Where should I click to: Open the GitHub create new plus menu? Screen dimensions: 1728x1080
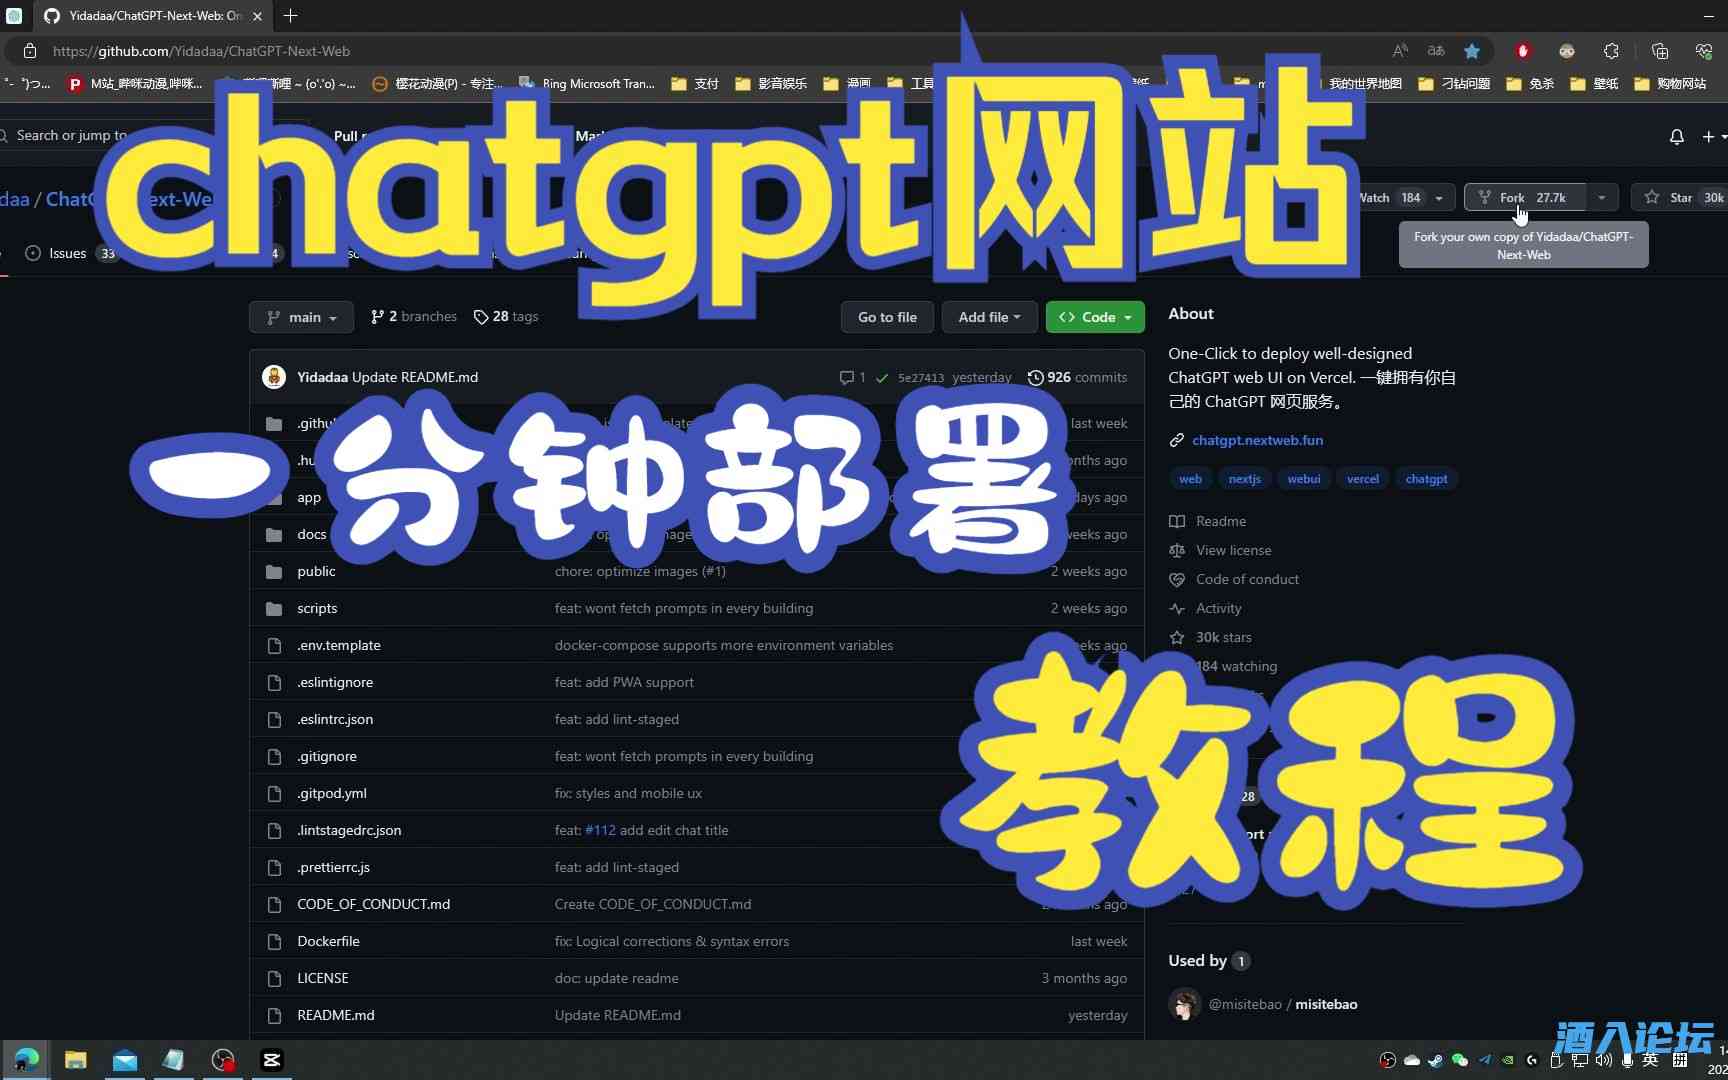[x=1712, y=136]
